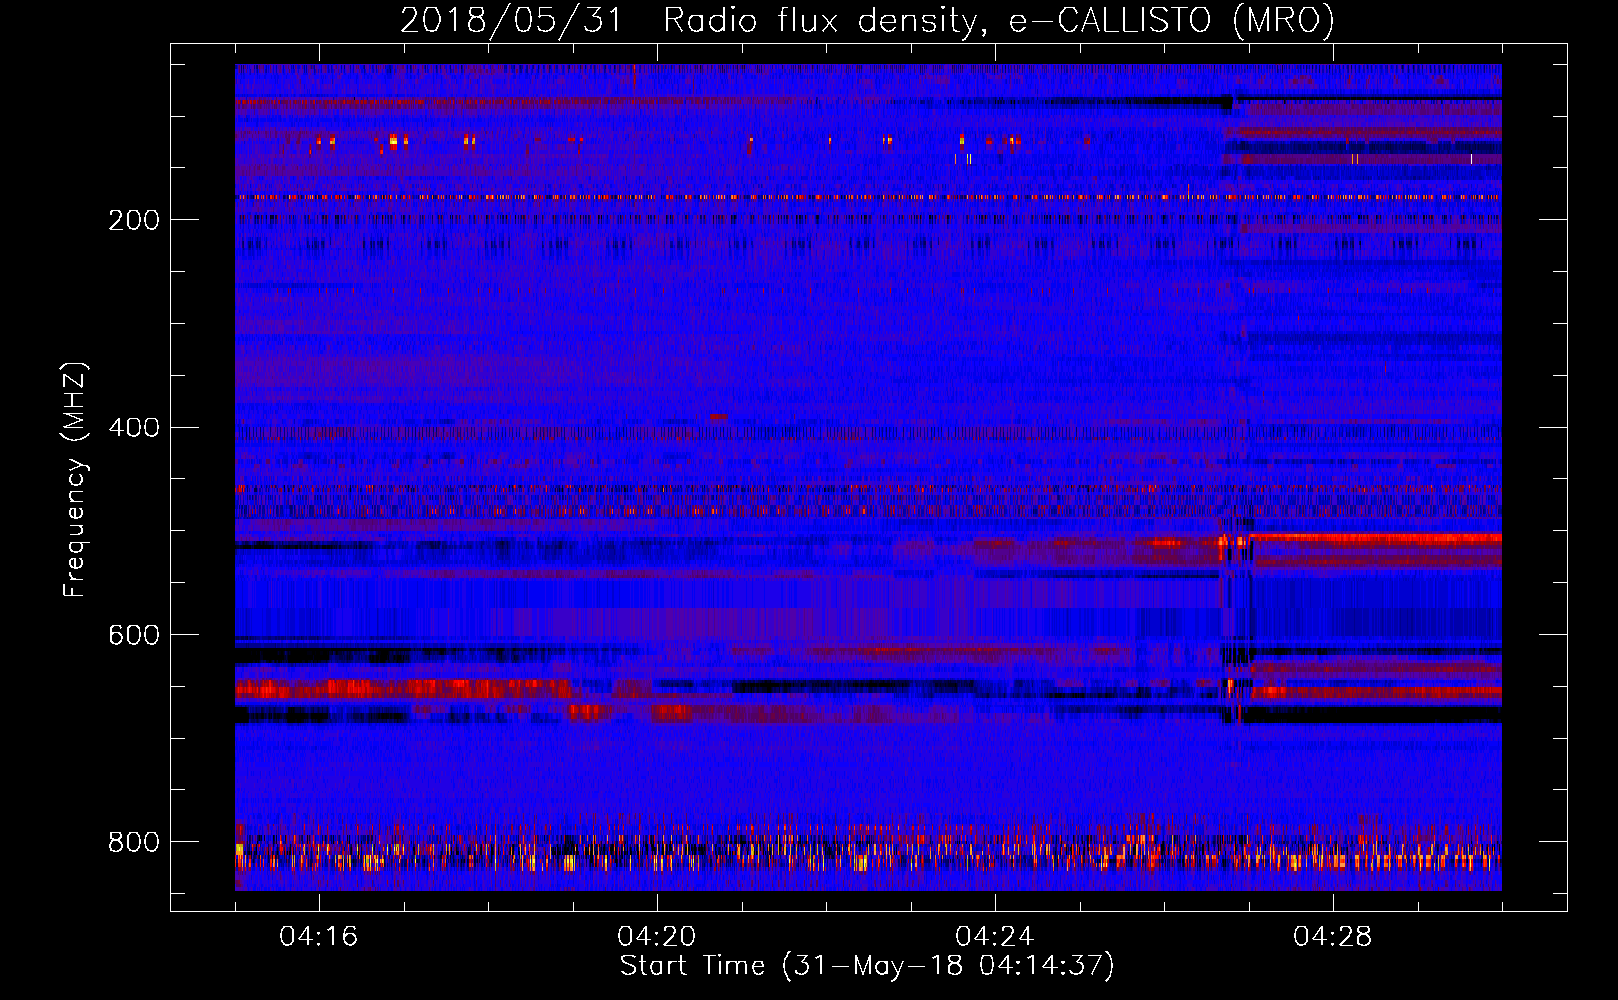
Task: Click the '04:24' time tick label
Action: [x=995, y=936]
